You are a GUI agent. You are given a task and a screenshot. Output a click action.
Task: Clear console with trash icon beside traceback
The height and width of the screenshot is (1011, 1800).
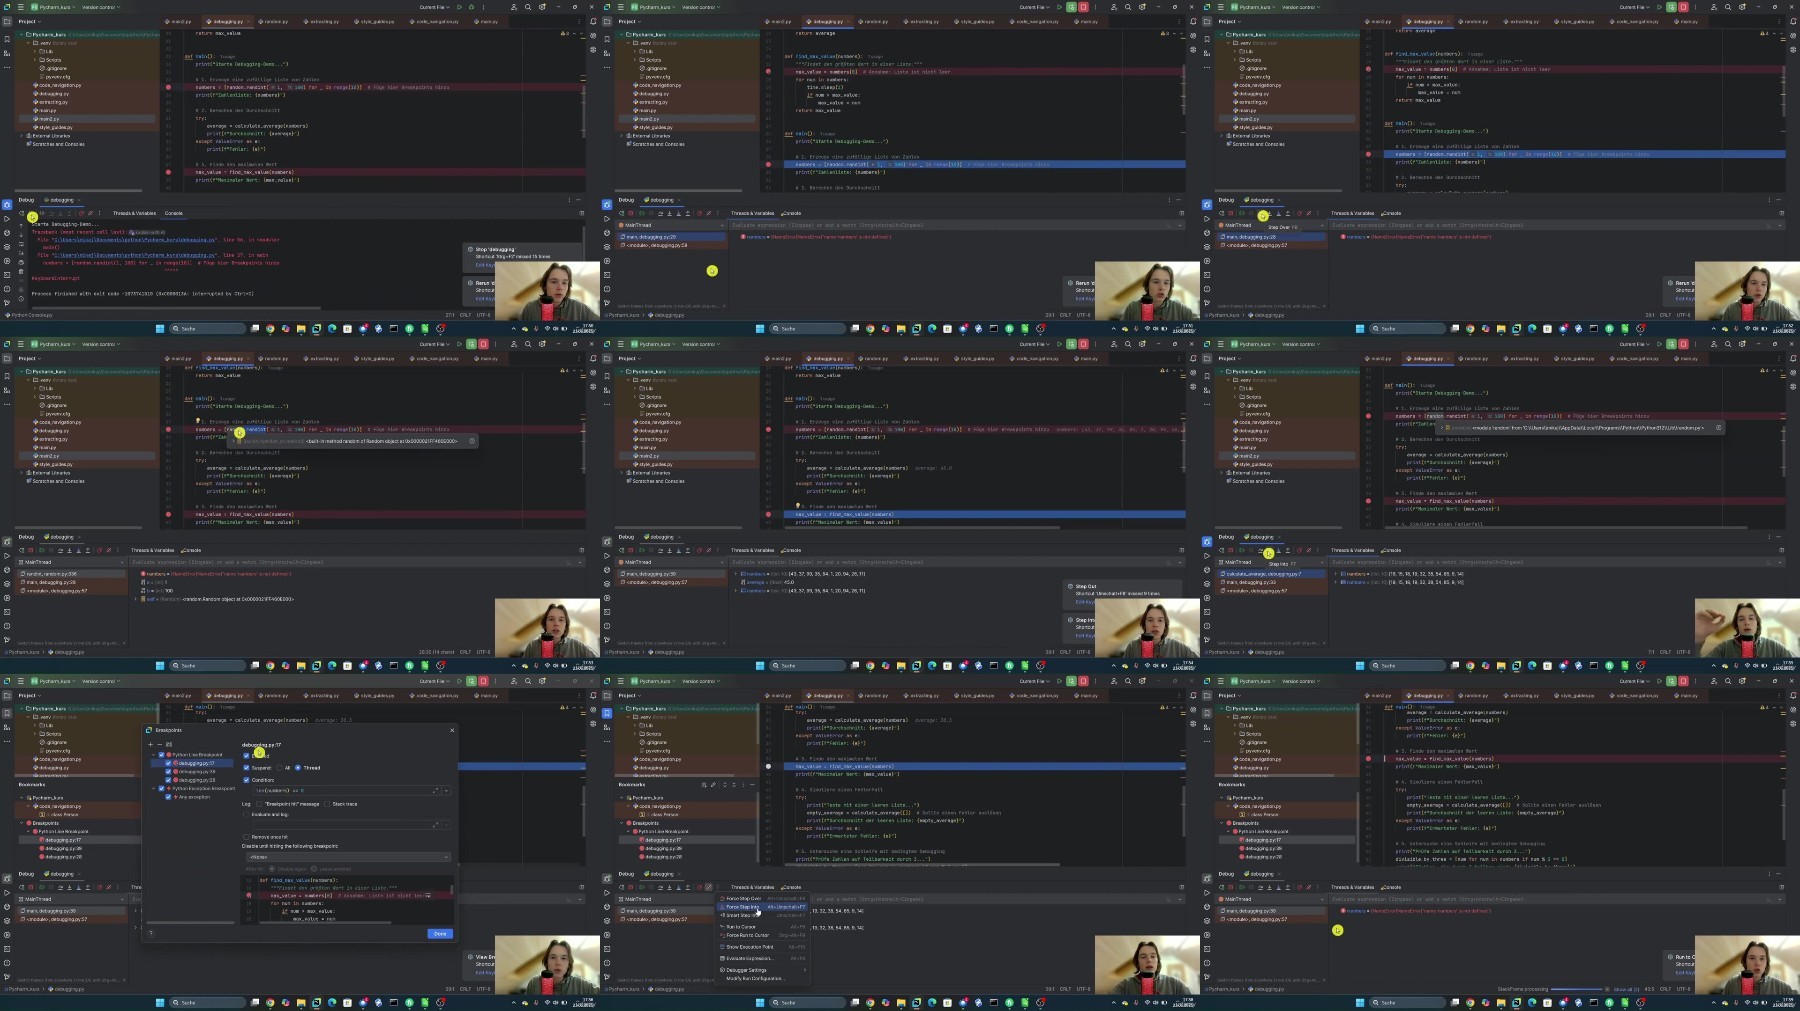tap(21, 272)
